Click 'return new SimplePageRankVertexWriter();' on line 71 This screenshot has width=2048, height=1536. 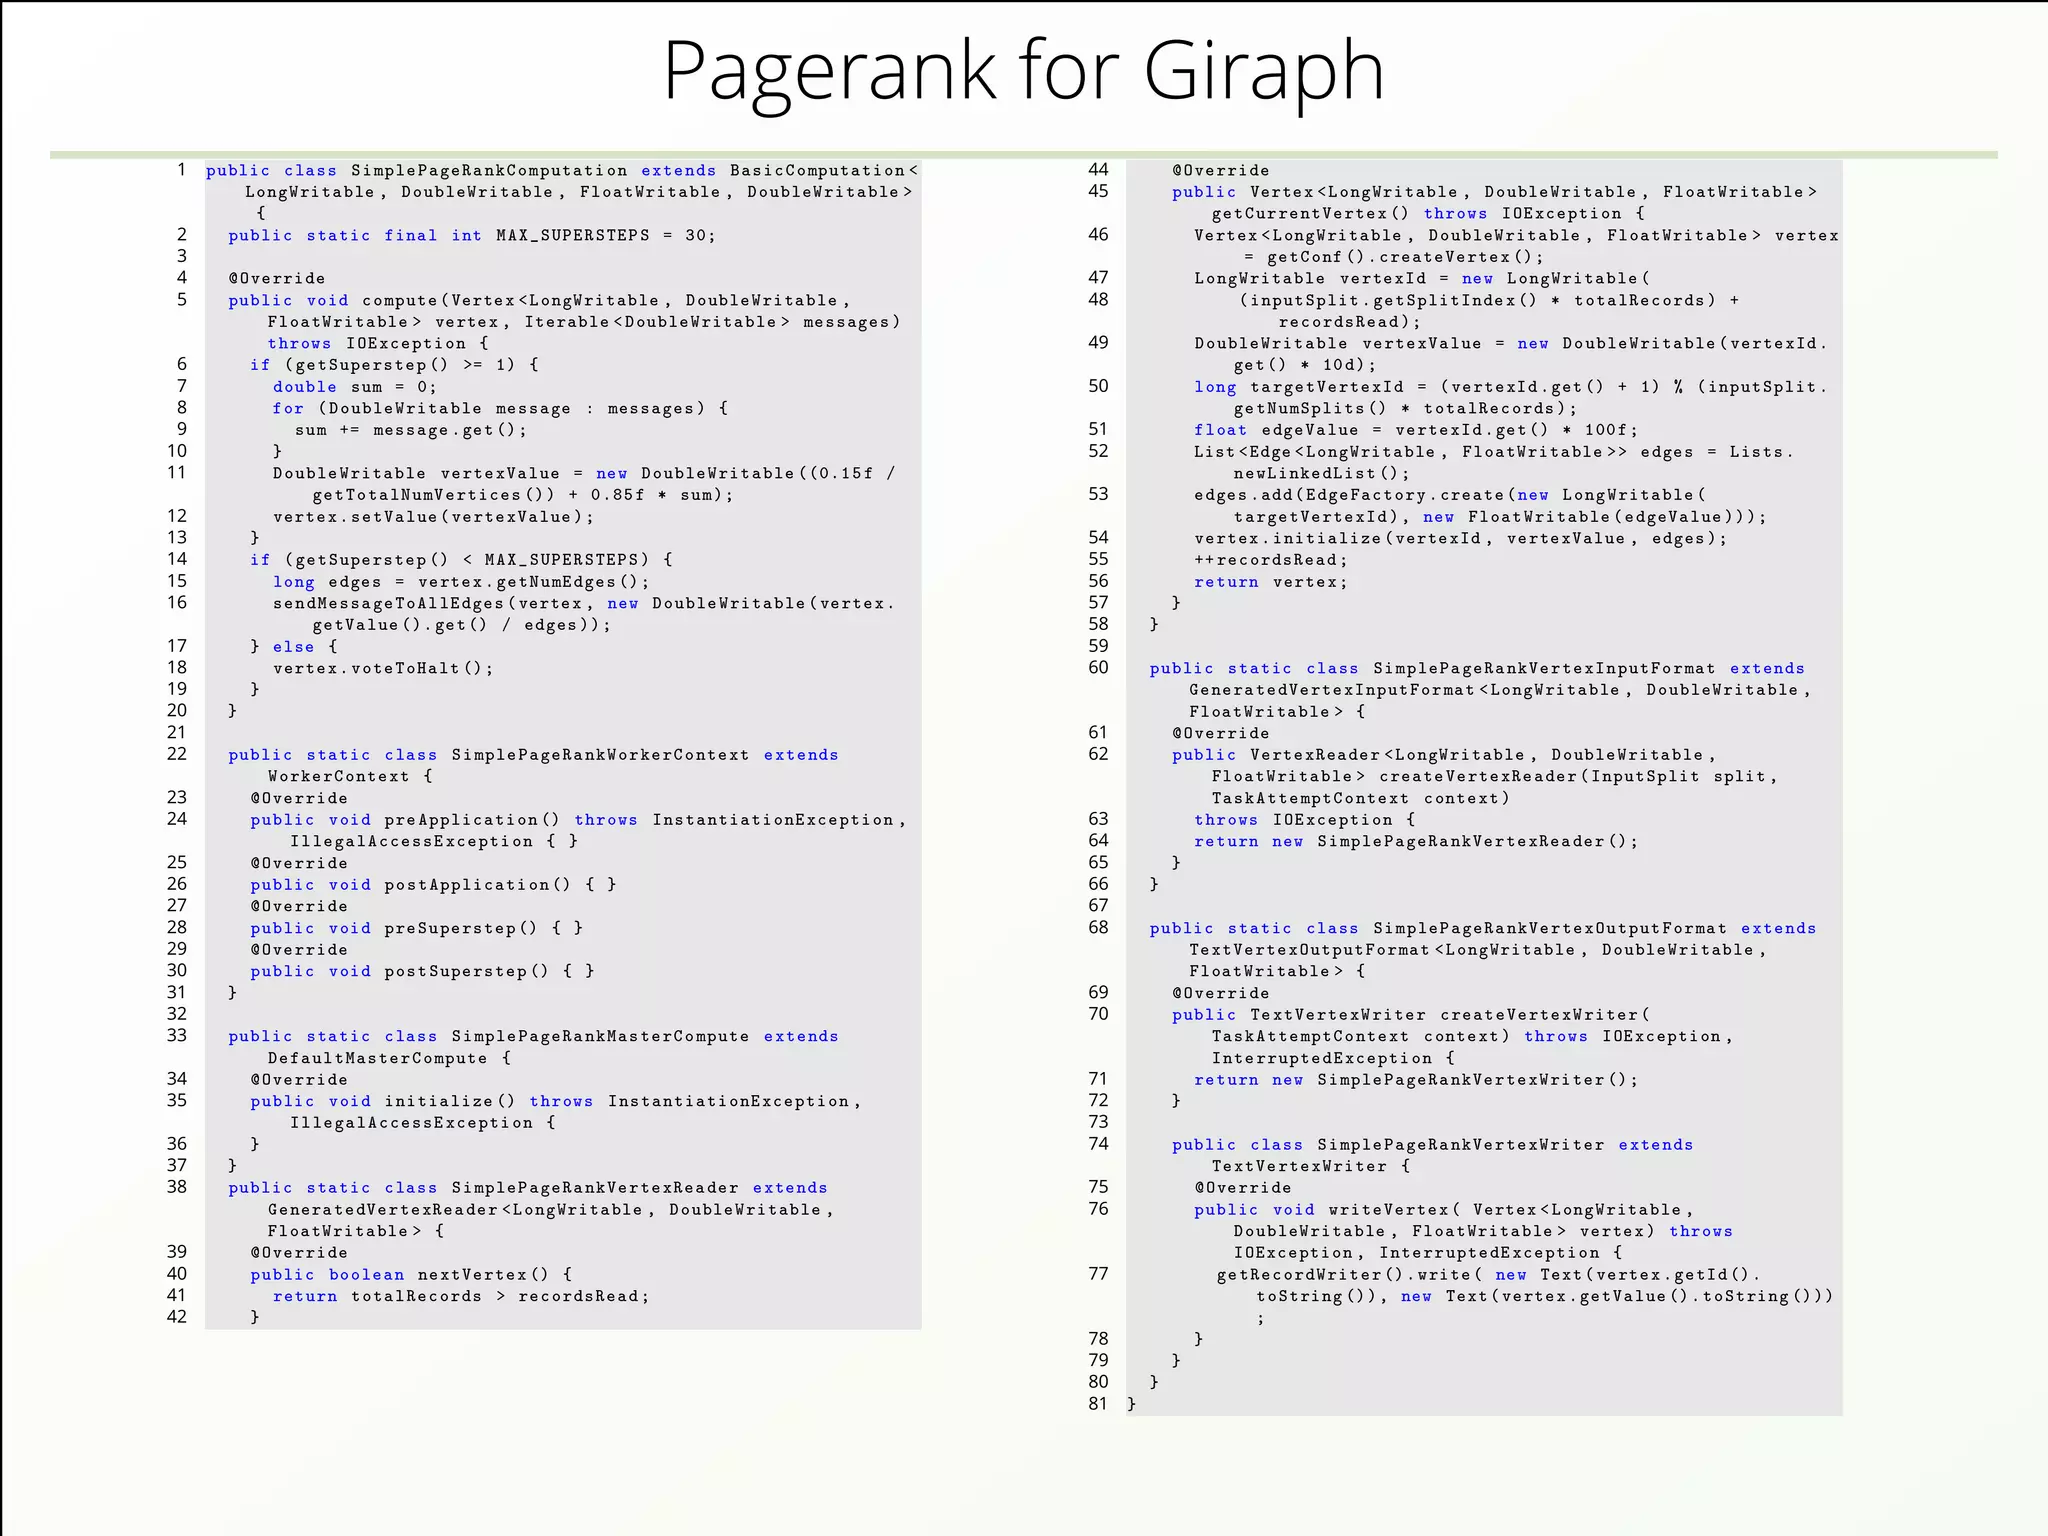click(1416, 1080)
